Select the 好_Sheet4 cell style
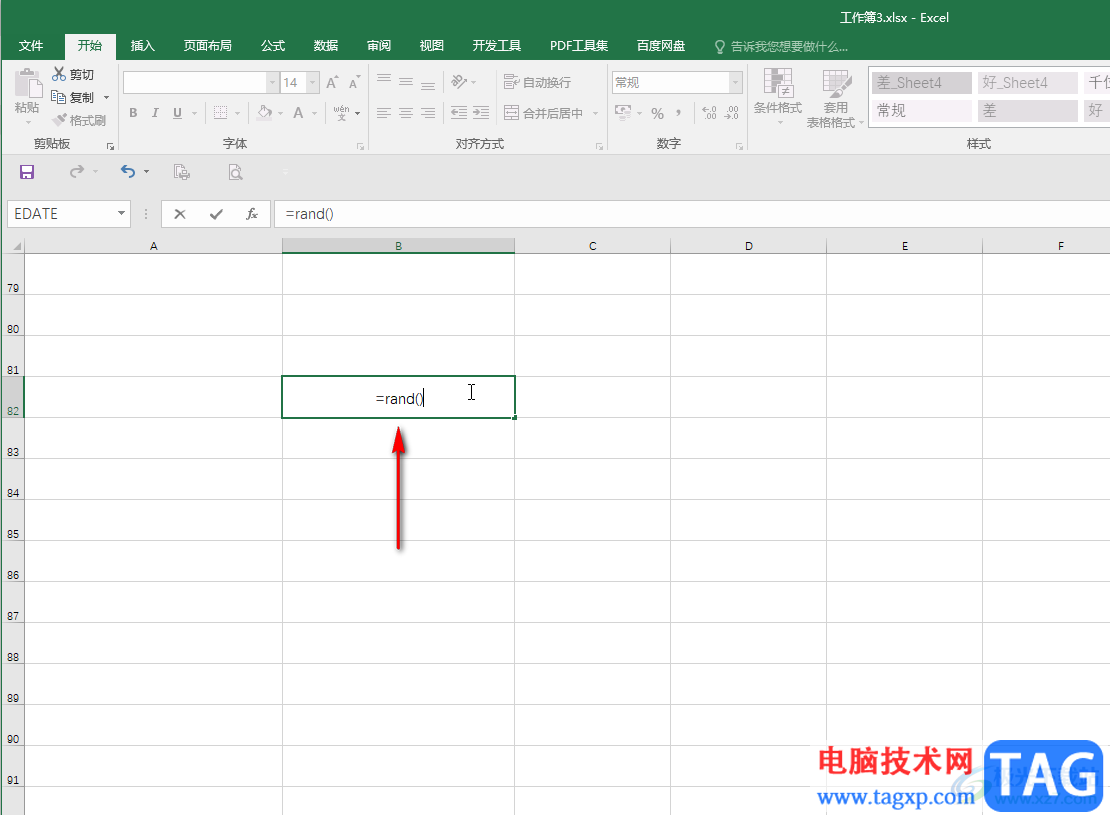This screenshot has height=815, width=1110. [x=1028, y=83]
